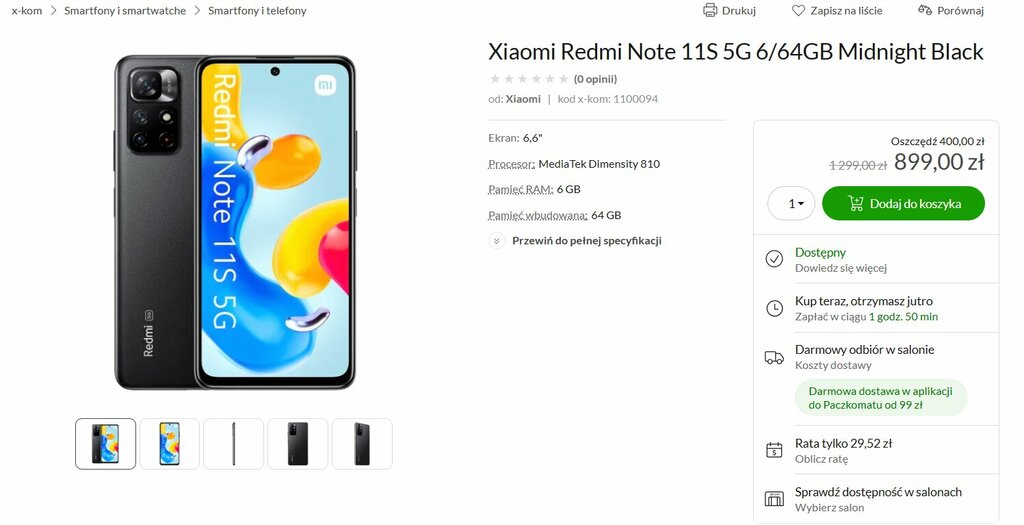The width and height of the screenshot is (1024, 525).
Task: Click the star rating row with 0 opinii
Action: pyautogui.click(x=552, y=79)
